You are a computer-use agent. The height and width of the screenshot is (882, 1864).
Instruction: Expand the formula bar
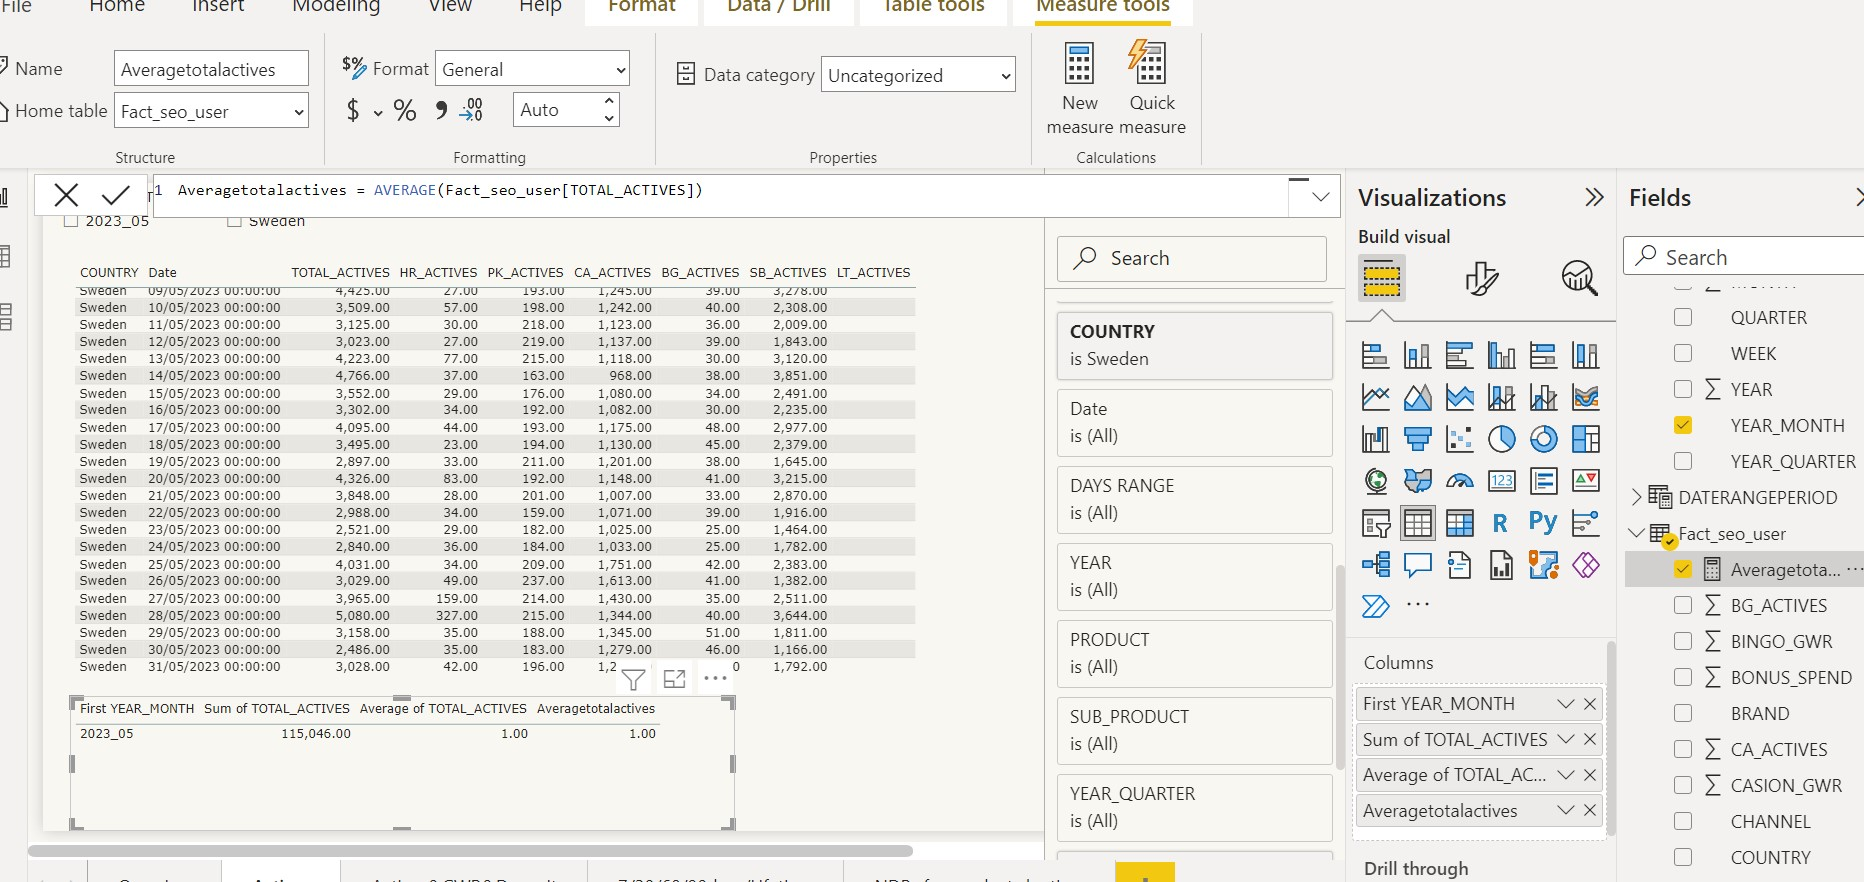click(x=1320, y=197)
